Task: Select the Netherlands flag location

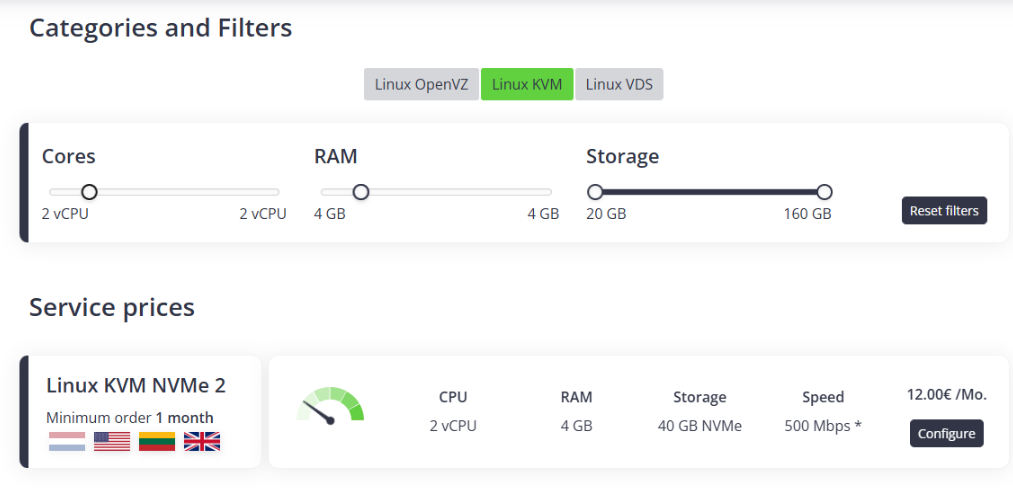Action: tap(67, 441)
